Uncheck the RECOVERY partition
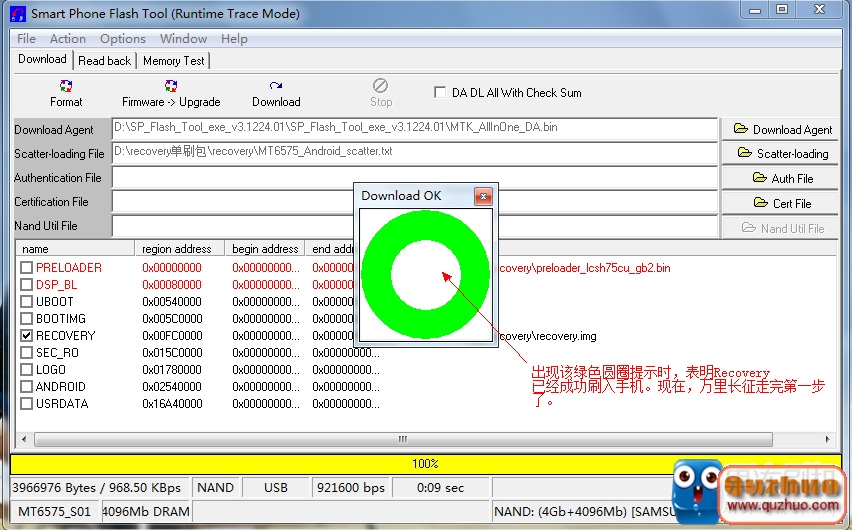The height and width of the screenshot is (530, 852). 27,336
